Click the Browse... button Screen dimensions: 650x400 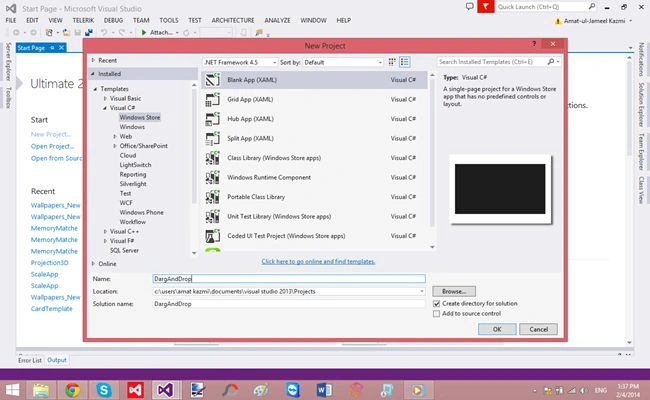click(454, 291)
